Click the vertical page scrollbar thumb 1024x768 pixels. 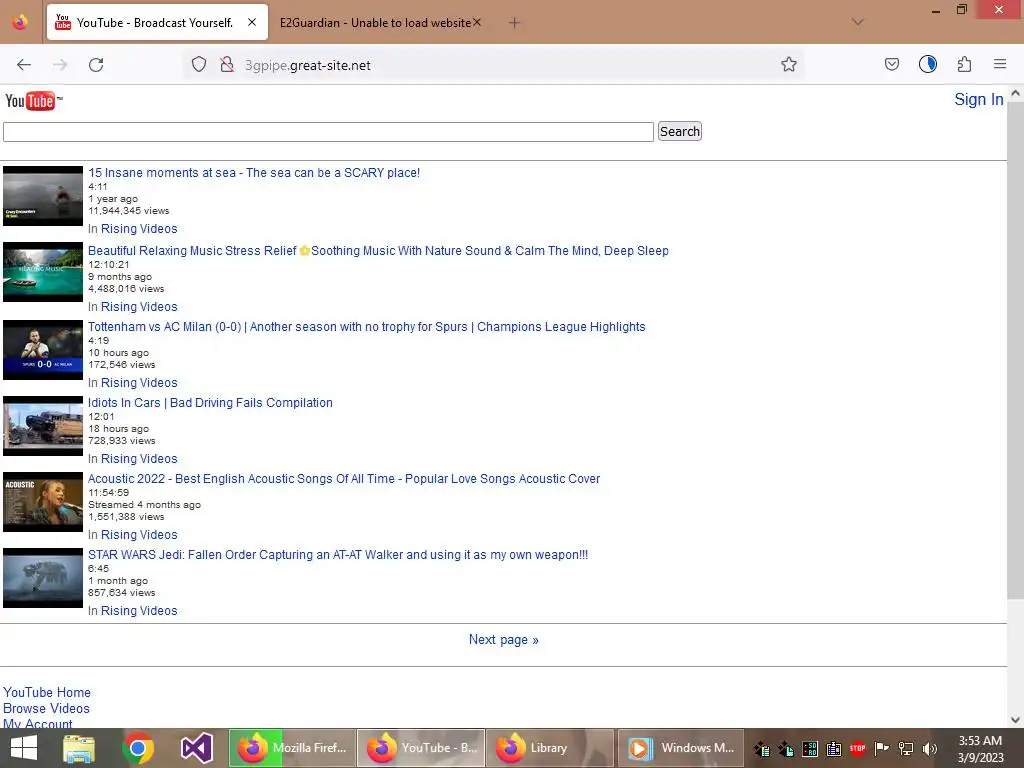[x=1016, y=349]
